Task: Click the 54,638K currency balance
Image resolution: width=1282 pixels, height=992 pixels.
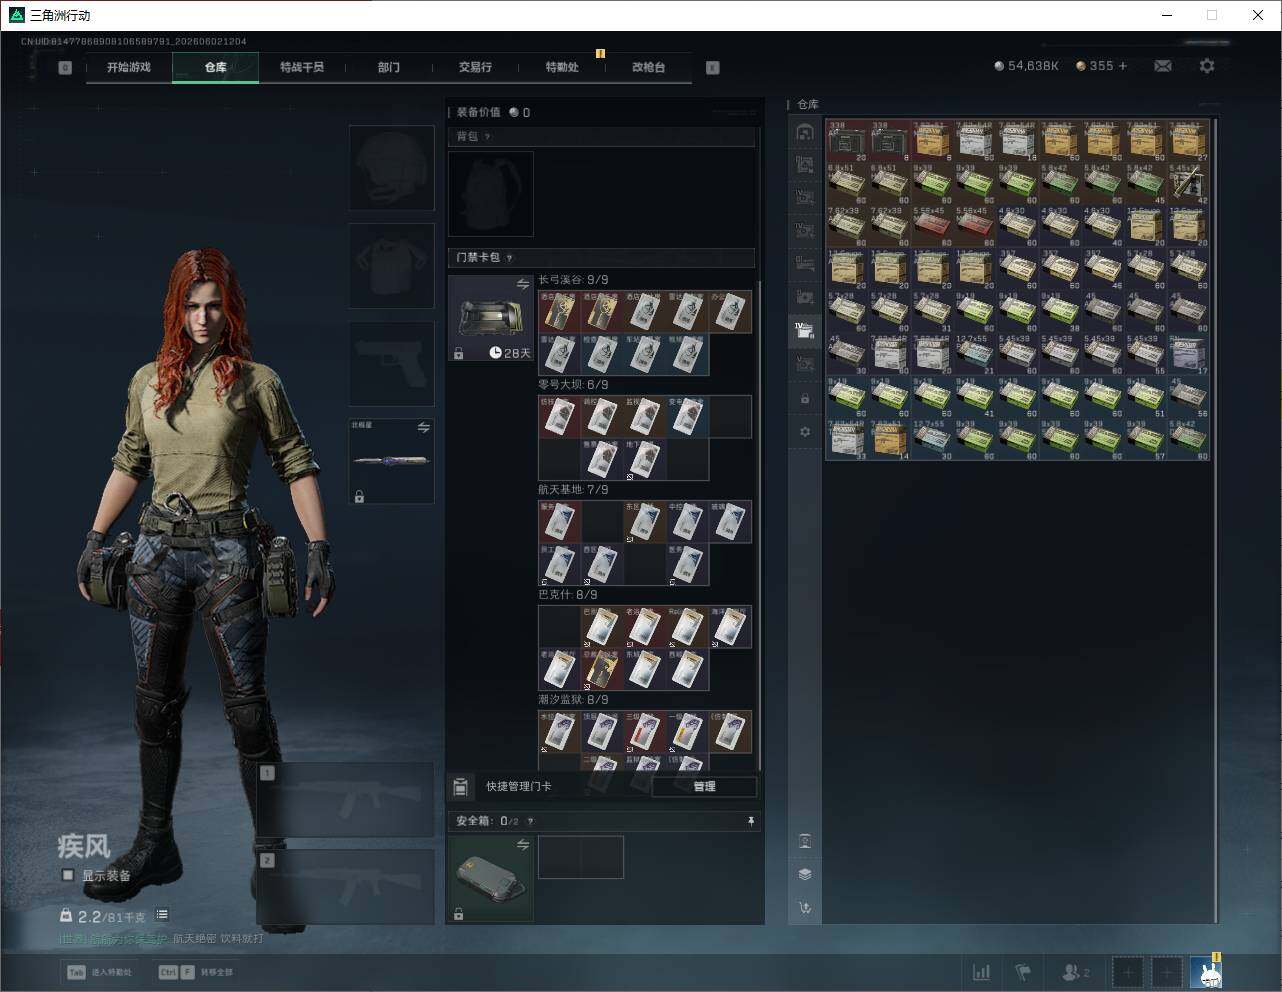Action: click(x=1027, y=66)
